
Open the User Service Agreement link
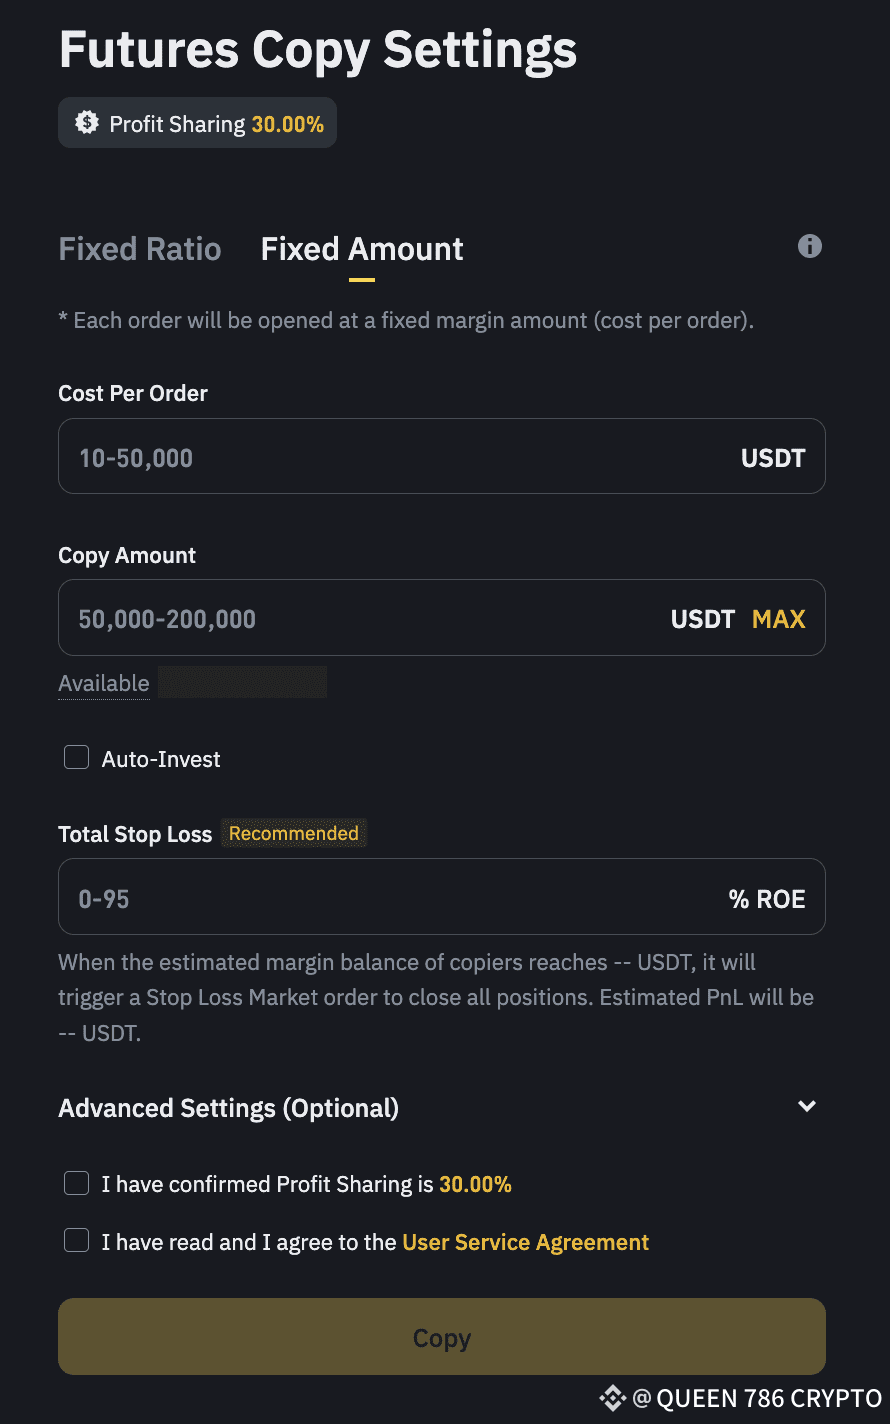[x=525, y=1242]
